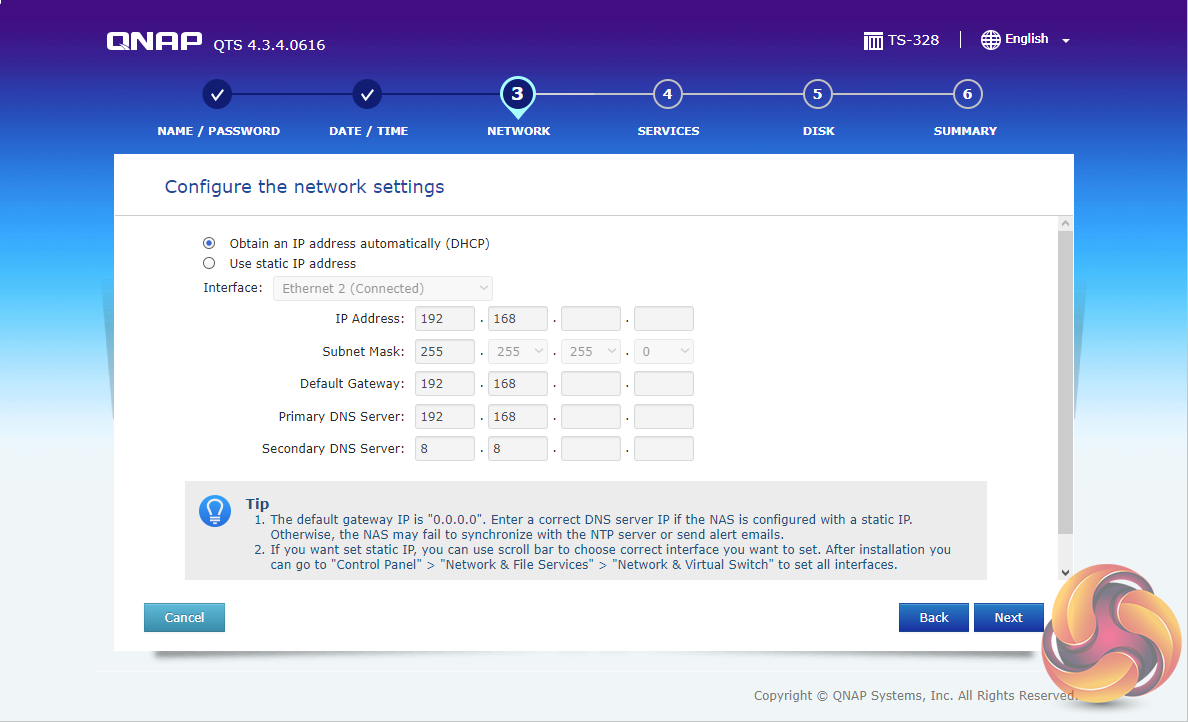The height and width of the screenshot is (722, 1188).
Task: Click Subnet Mask first octet field
Action: pos(445,352)
